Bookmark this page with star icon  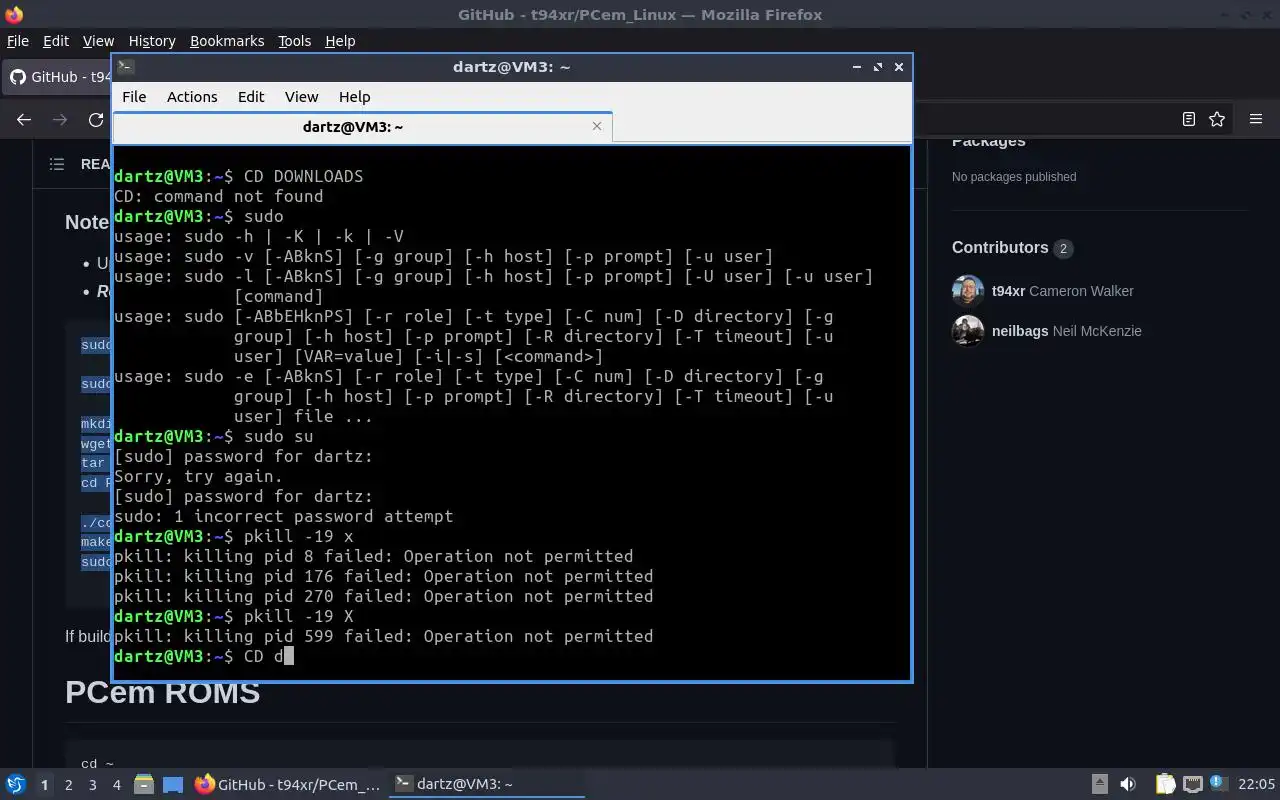click(x=1217, y=119)
